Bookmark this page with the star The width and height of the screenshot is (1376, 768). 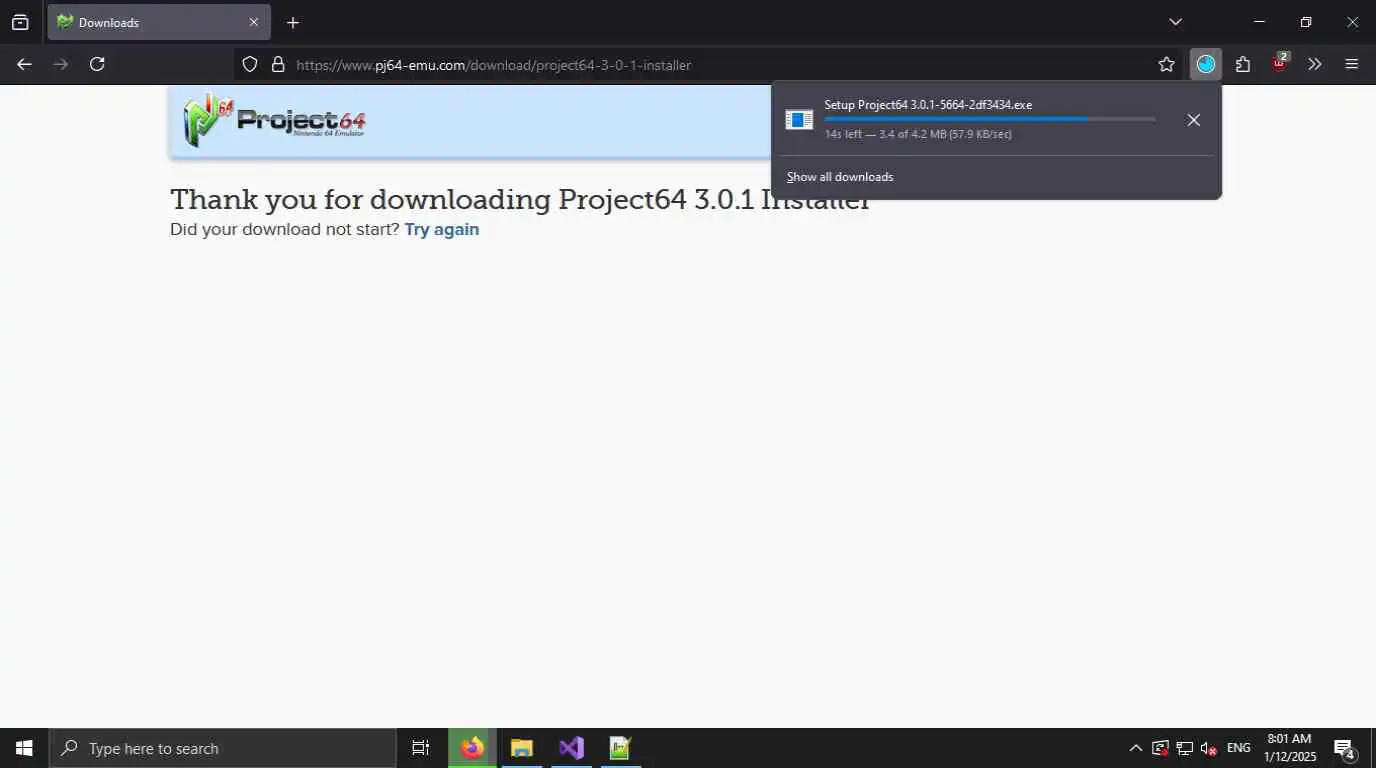(1166, 64)
